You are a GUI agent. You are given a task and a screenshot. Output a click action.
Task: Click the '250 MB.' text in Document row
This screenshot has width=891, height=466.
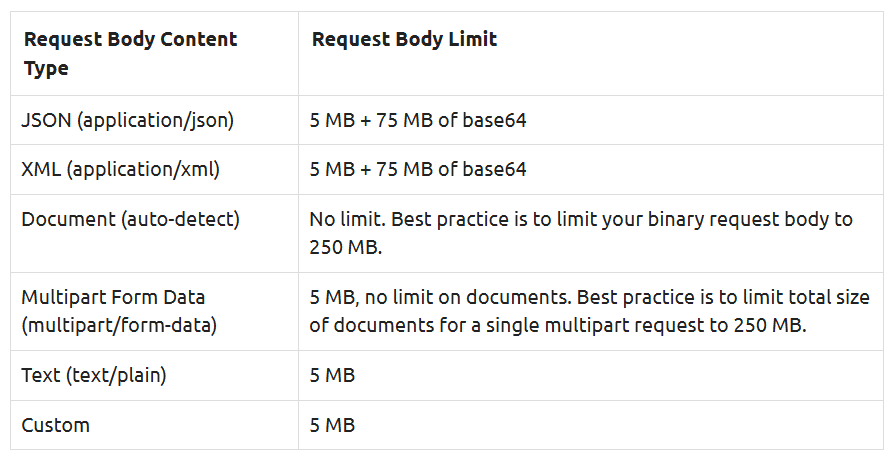click(x=345, y=247)
